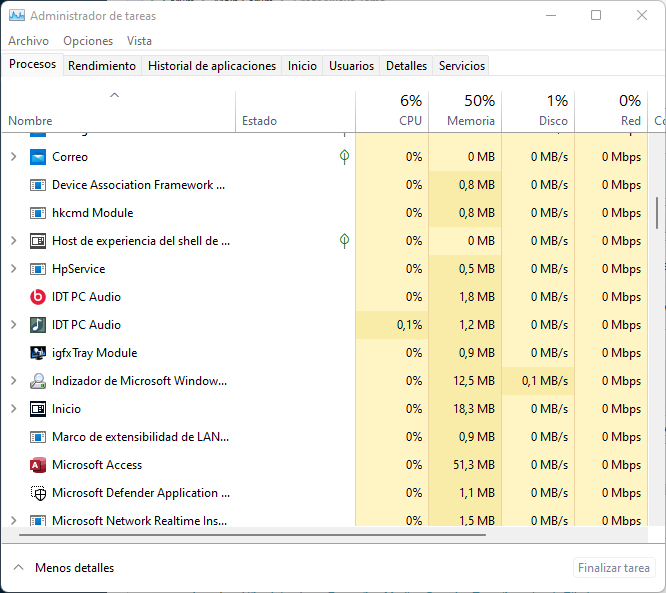Expand the Inicio process group

tap(14, 409)
